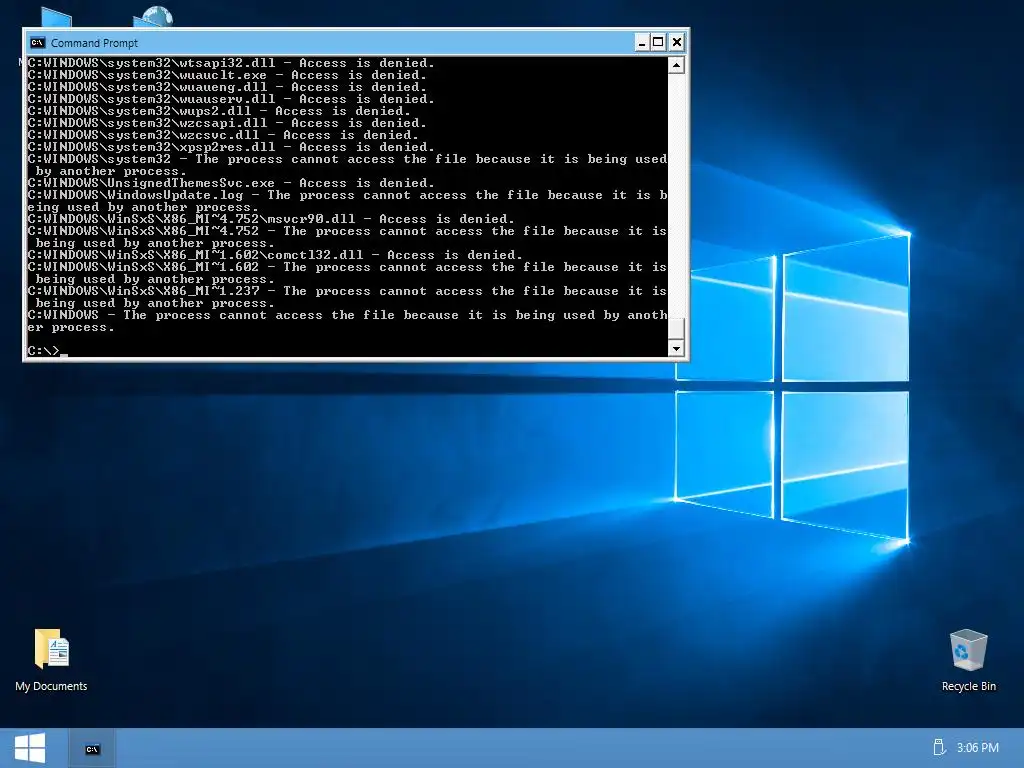Click the Command Prompt title text
This screenshot has width=1024, height=768.
[x=95, y=43]
